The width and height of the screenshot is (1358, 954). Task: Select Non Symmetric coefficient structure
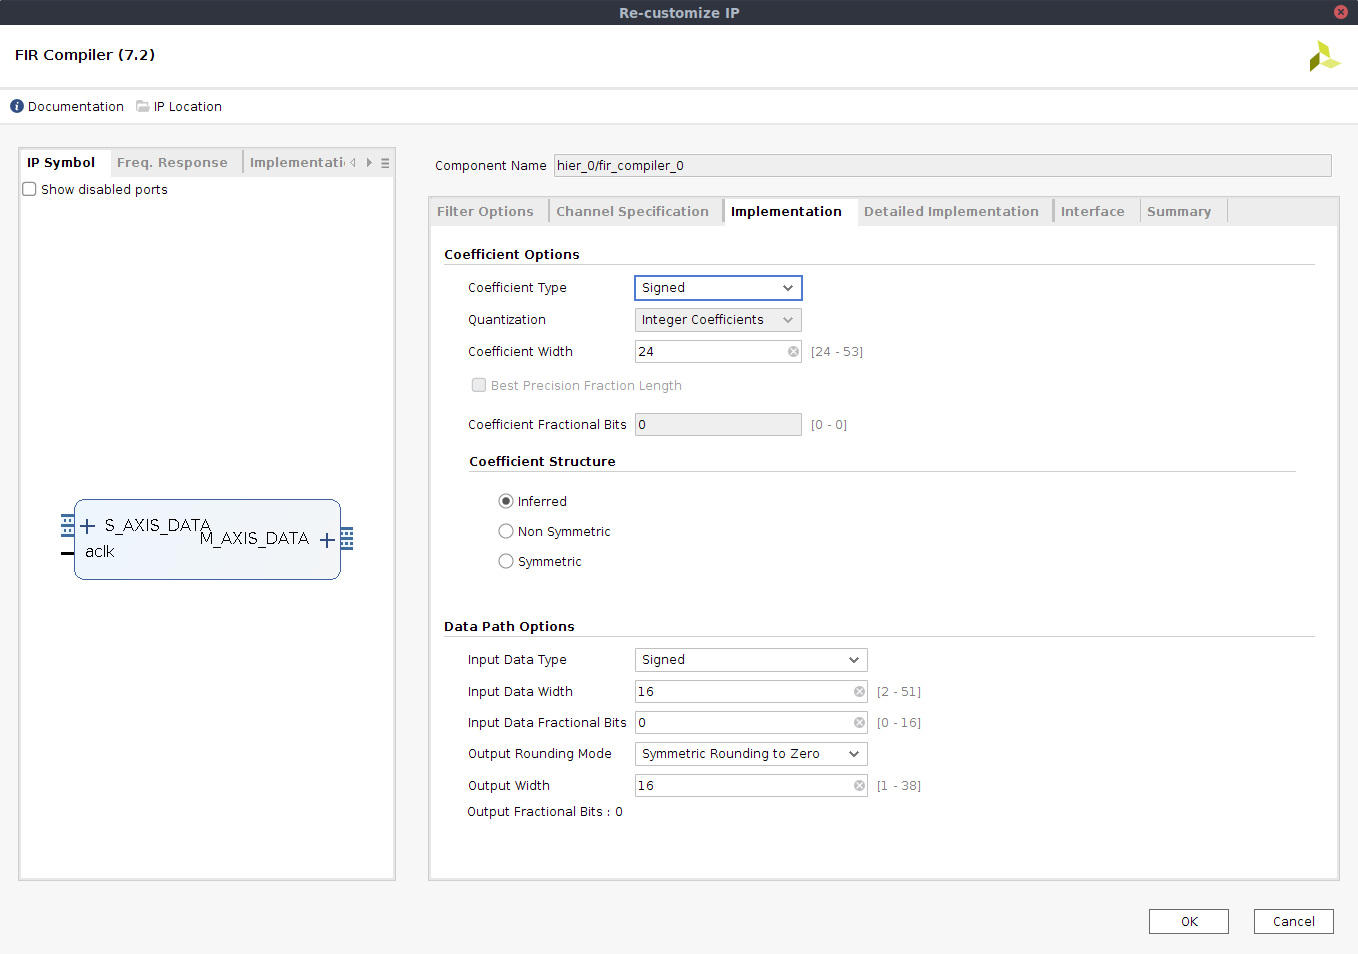[506, 531]
